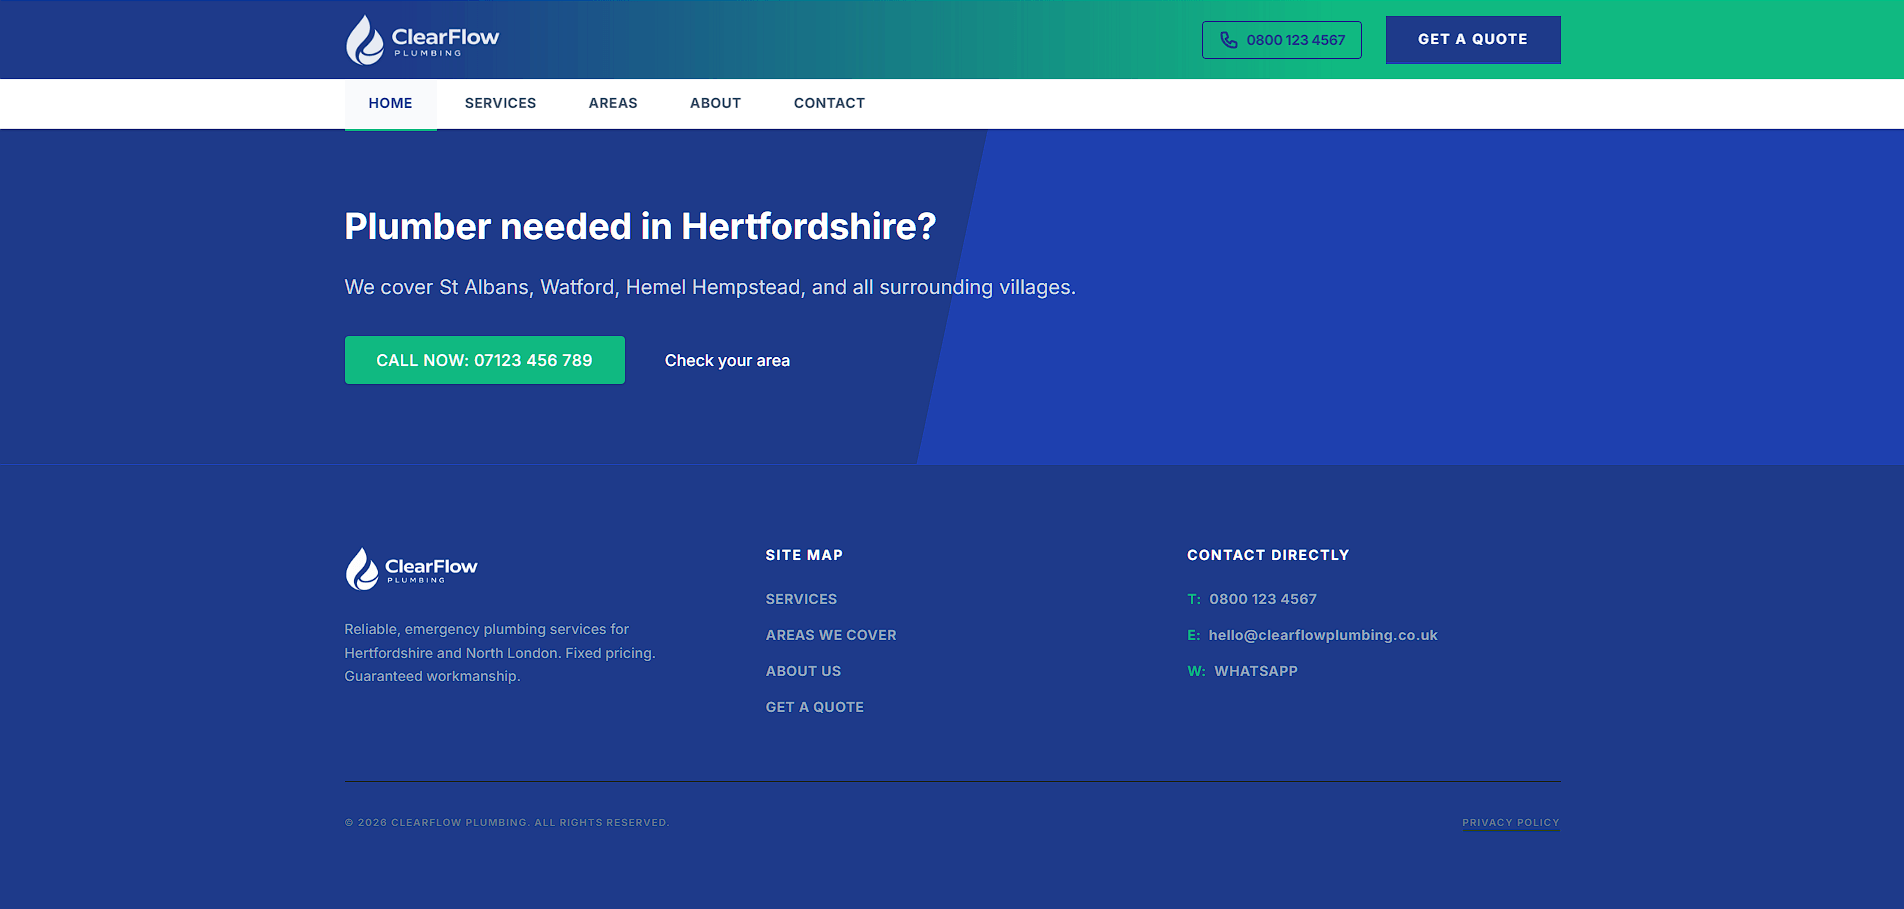Open the ABOUT page from the navigation

[x=715, y=103]
